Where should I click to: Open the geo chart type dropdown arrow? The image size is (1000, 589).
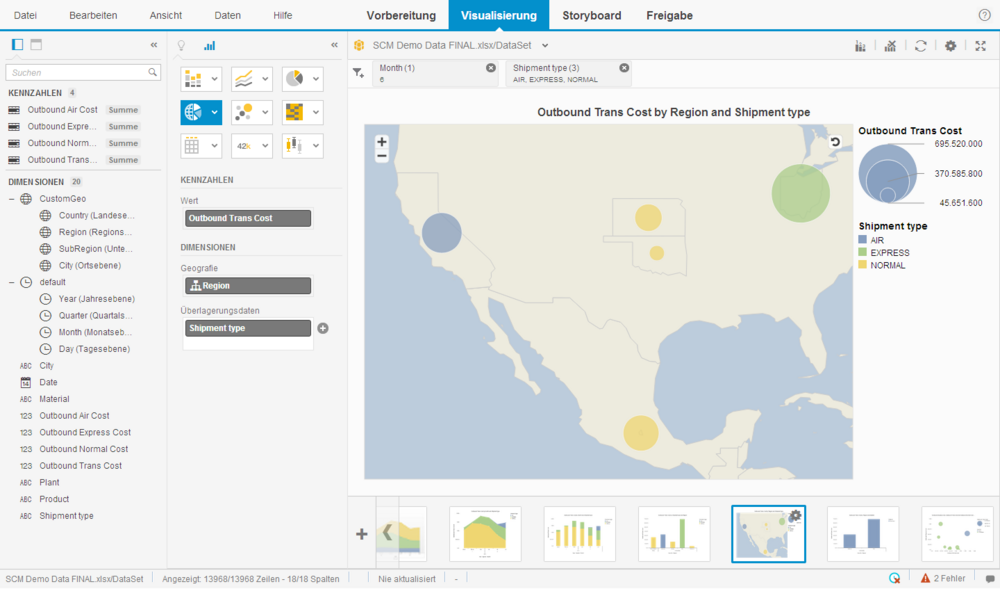coord(214,112)
